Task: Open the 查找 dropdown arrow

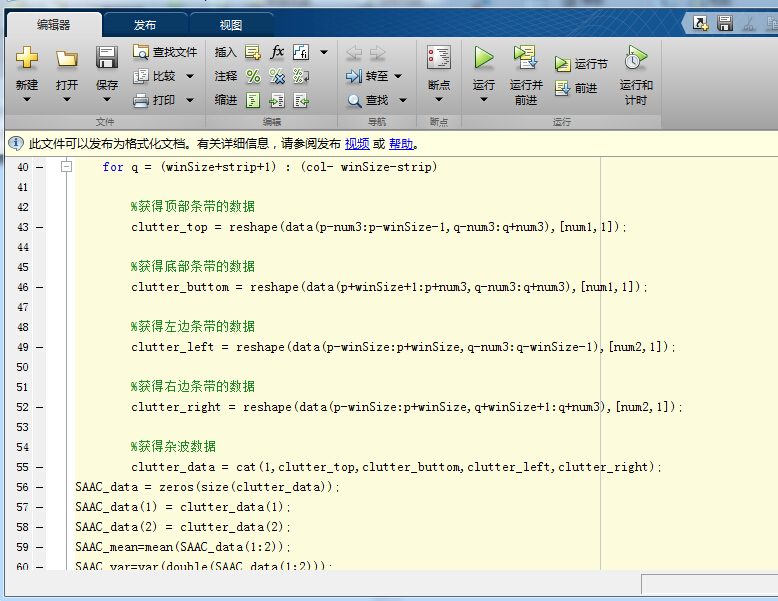Action: 403,100
